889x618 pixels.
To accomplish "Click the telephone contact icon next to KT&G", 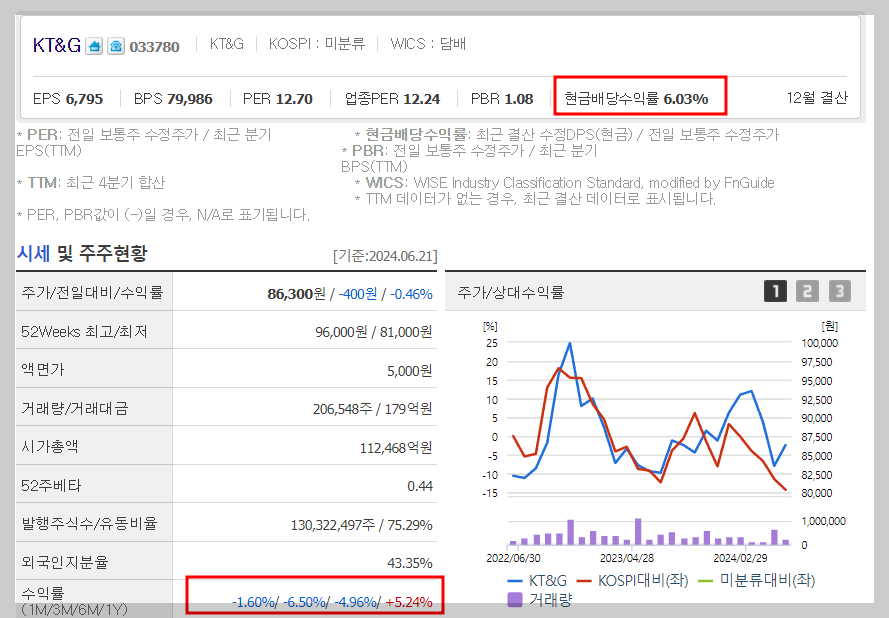I will click(x=116, y=46).
